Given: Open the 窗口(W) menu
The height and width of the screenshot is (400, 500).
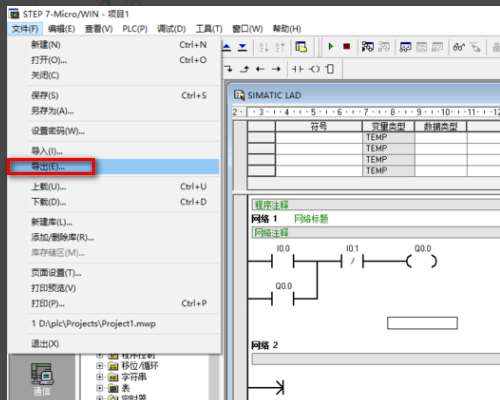Looking at the screenshot, I should coord(247,29).
